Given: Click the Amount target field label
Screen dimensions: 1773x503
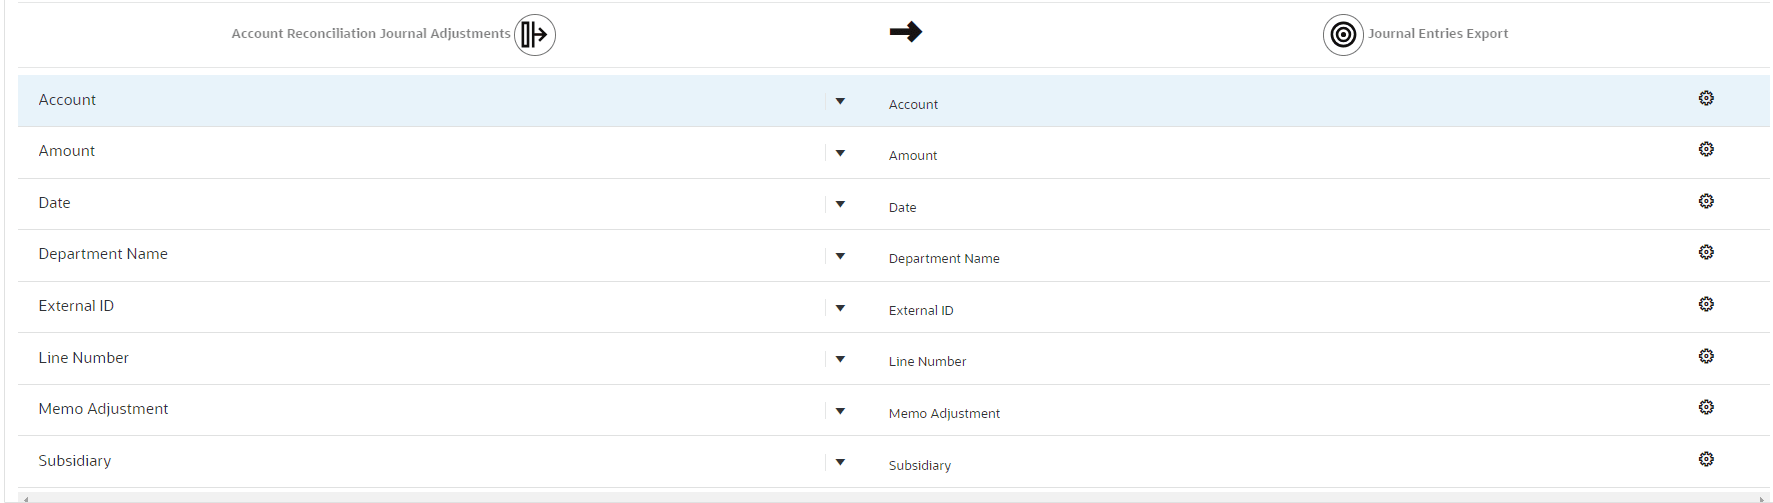Looking at the screenshot, I should coord(913,155).
